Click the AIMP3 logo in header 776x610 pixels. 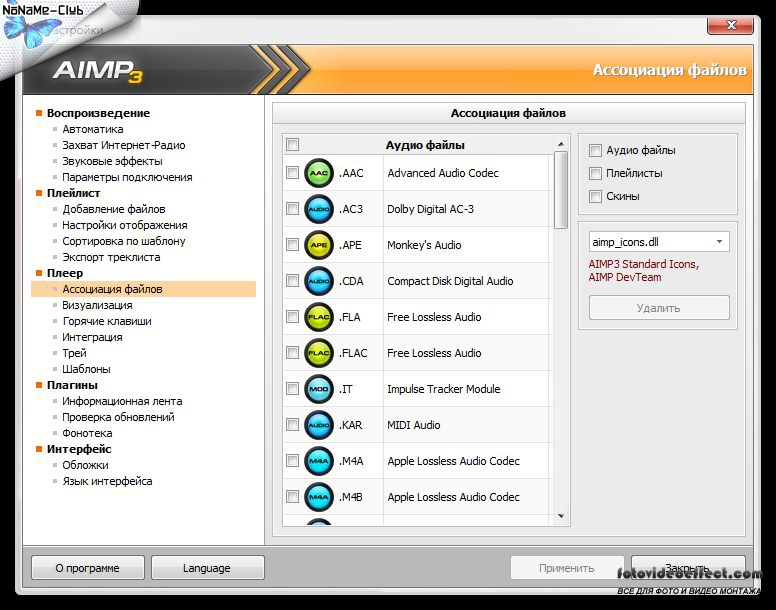point(98,71)
